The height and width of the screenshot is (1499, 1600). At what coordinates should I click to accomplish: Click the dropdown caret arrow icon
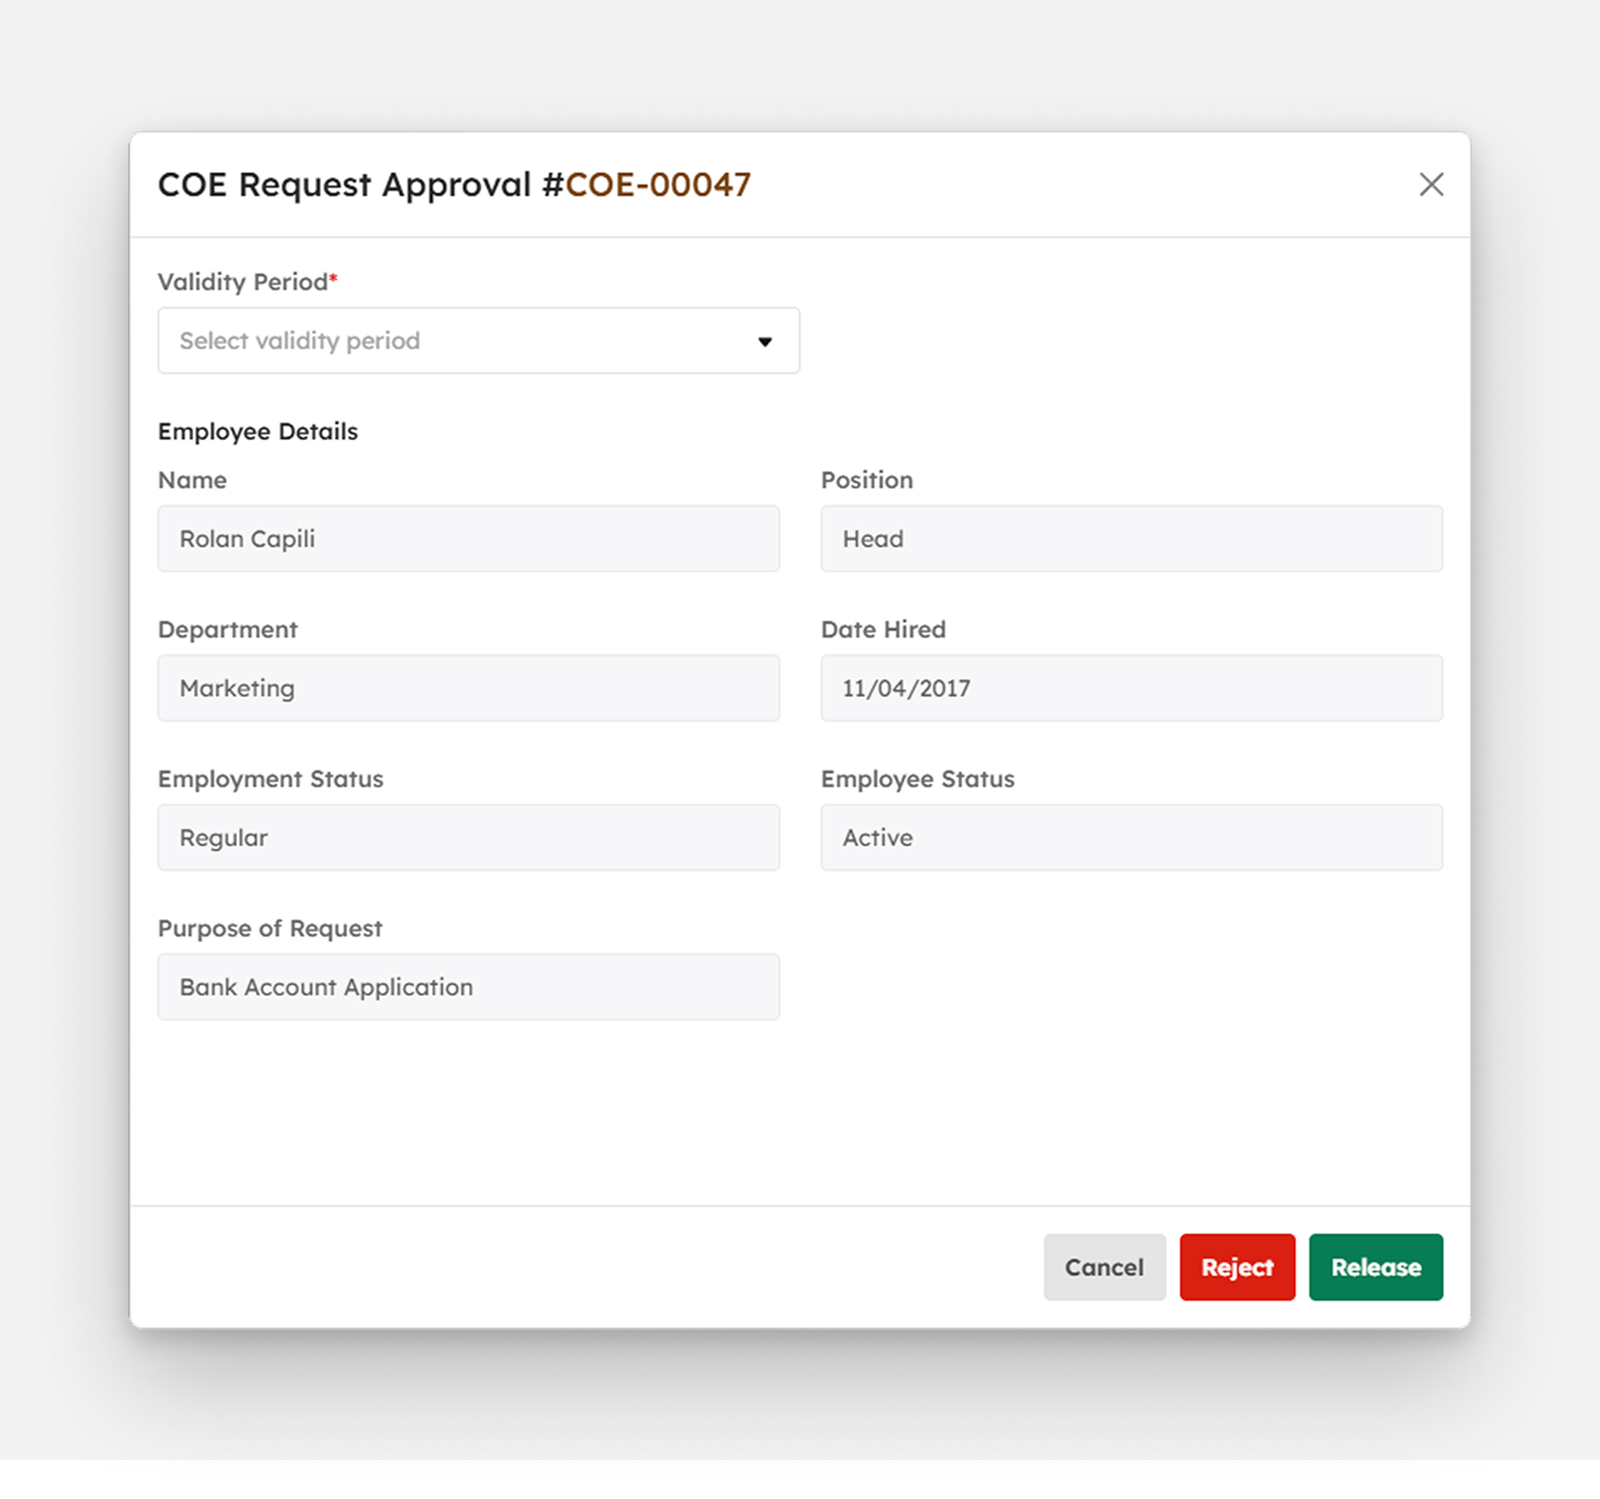pos(765,342)
